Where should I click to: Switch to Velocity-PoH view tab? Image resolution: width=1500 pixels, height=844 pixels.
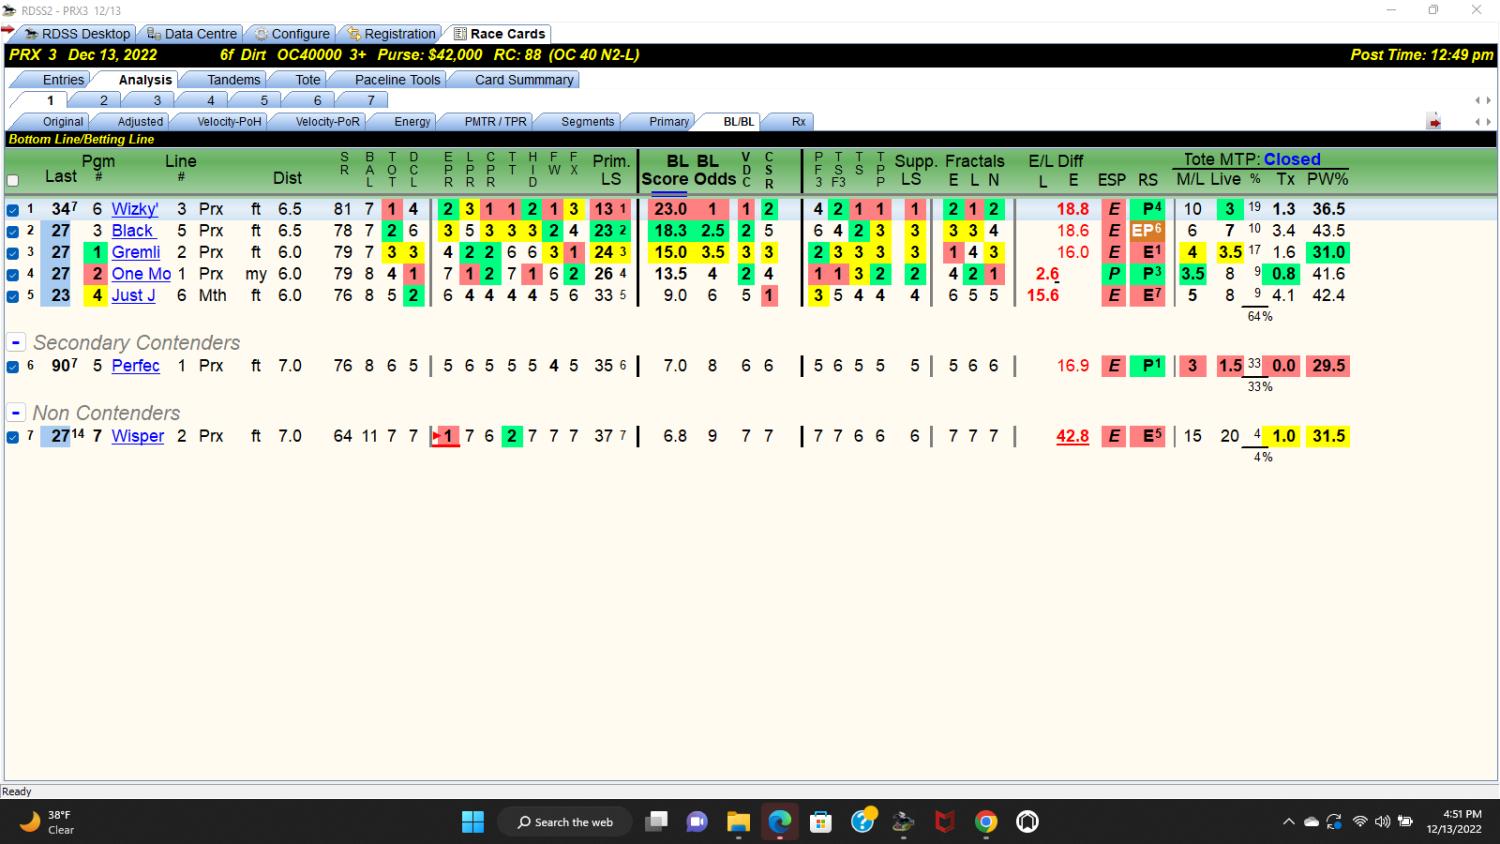pyautogui.click(x=229, y=121)
